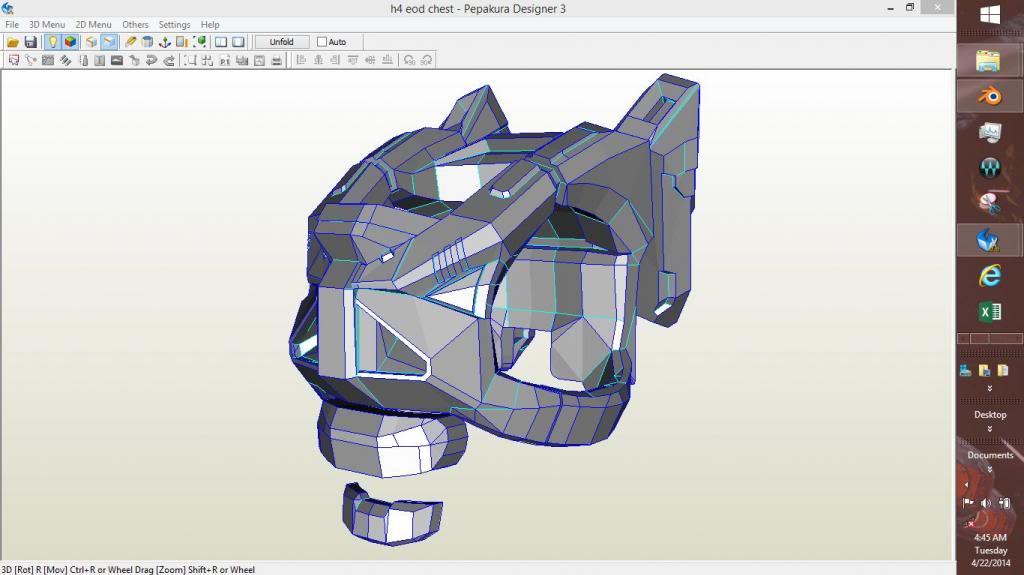Click the align vertical middle icon
This screenshot has height=575, width=1024.
[x=370, y=60]
